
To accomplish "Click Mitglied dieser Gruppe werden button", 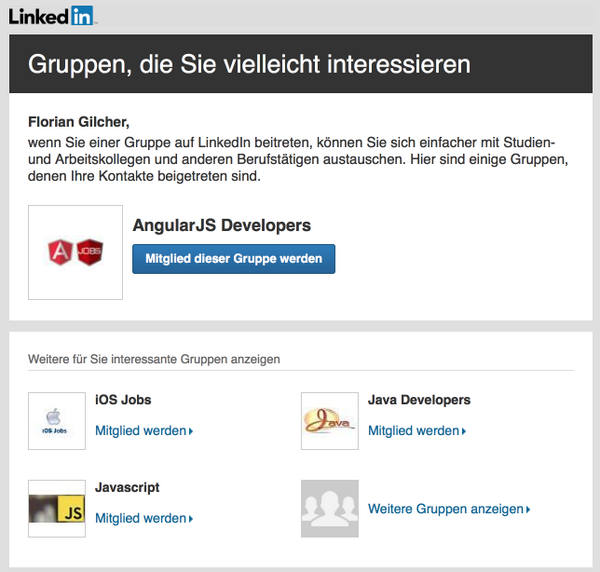I will tap(233, 259).
